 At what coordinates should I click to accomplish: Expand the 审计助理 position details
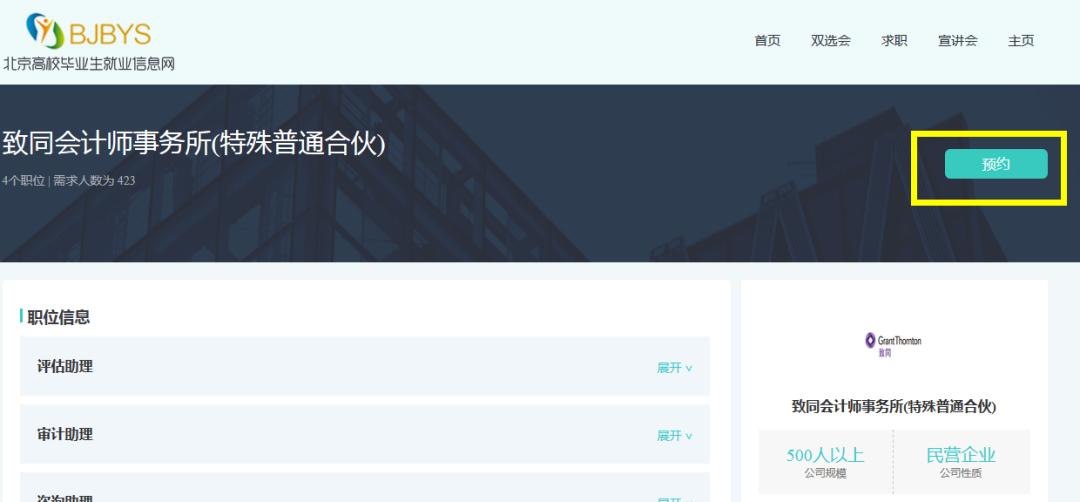(674, 436)
